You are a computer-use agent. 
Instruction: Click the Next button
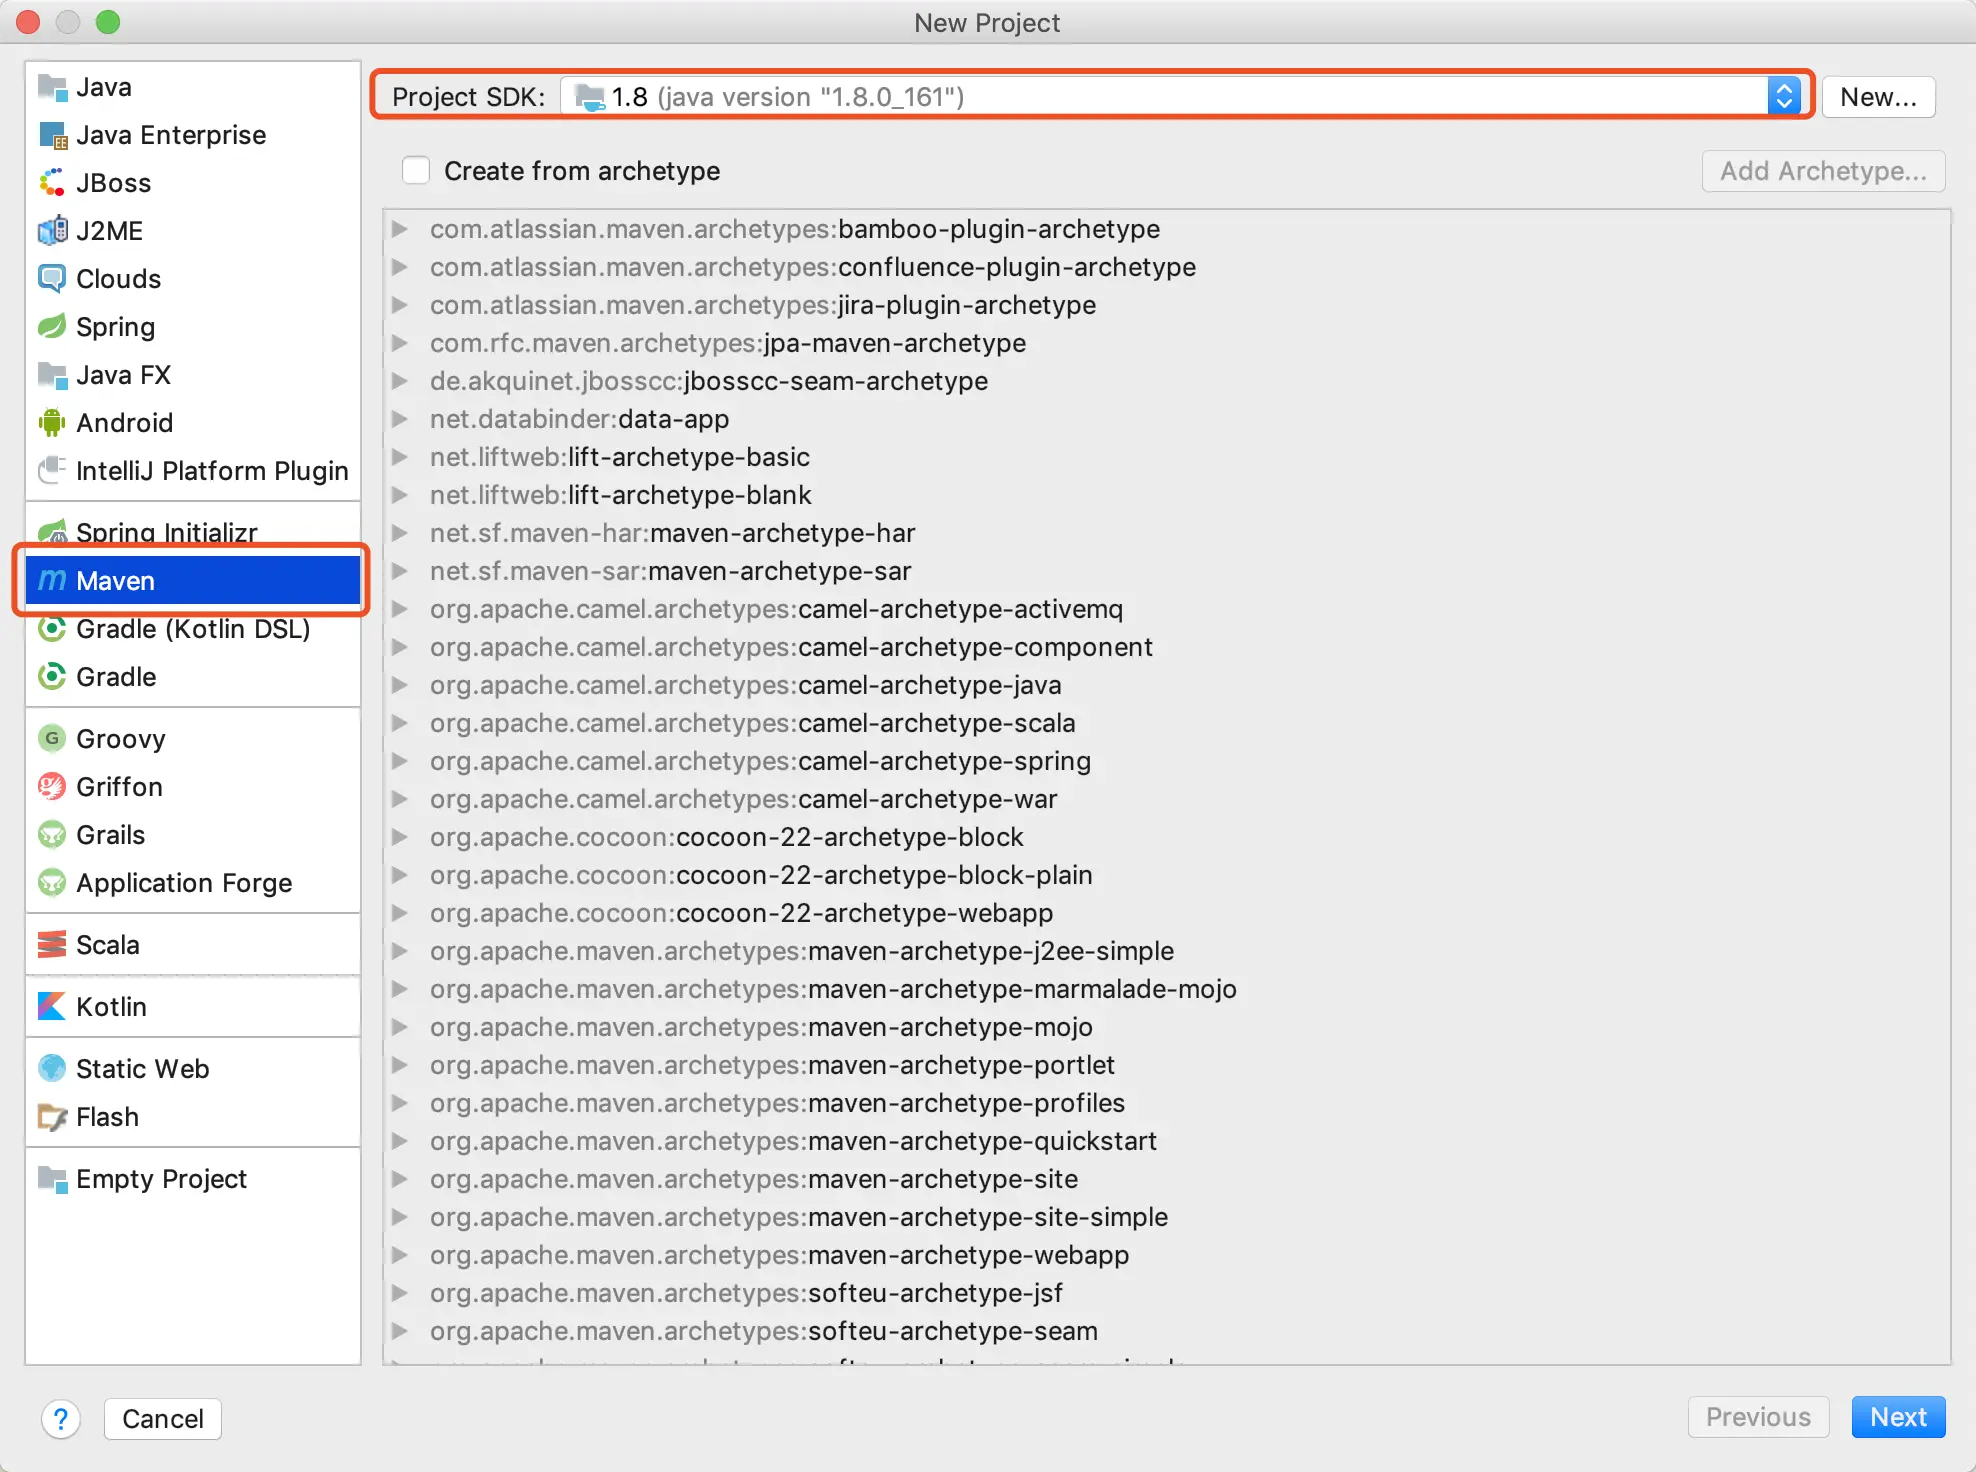pyautogui.click(x=1897, y=1417)
